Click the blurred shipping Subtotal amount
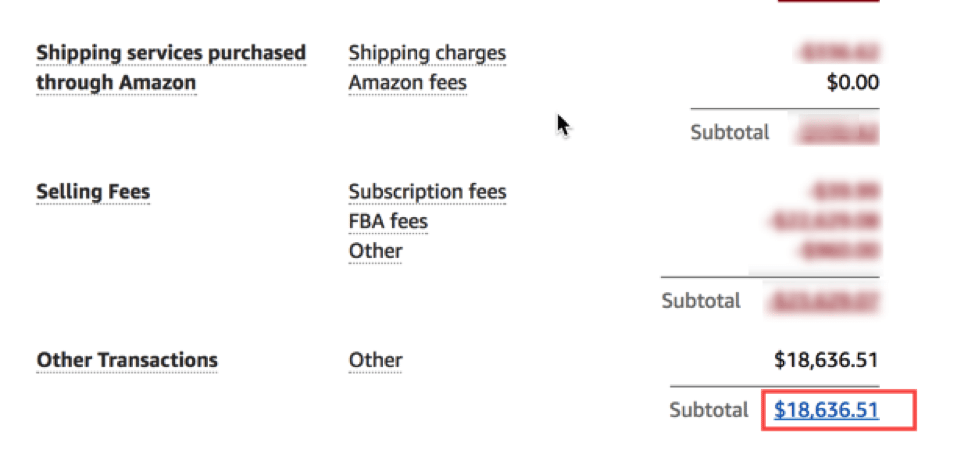Viewport: 961px width, 468px height. 837,133
